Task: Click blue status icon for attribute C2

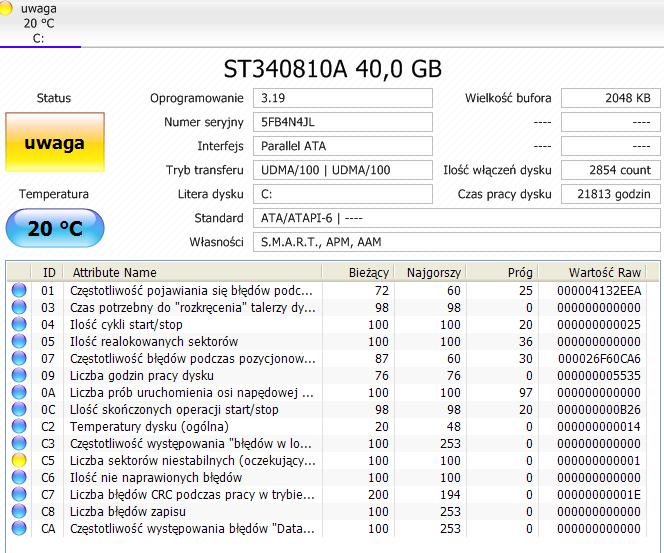Action: pyautogui.click(x=19, y=426)
